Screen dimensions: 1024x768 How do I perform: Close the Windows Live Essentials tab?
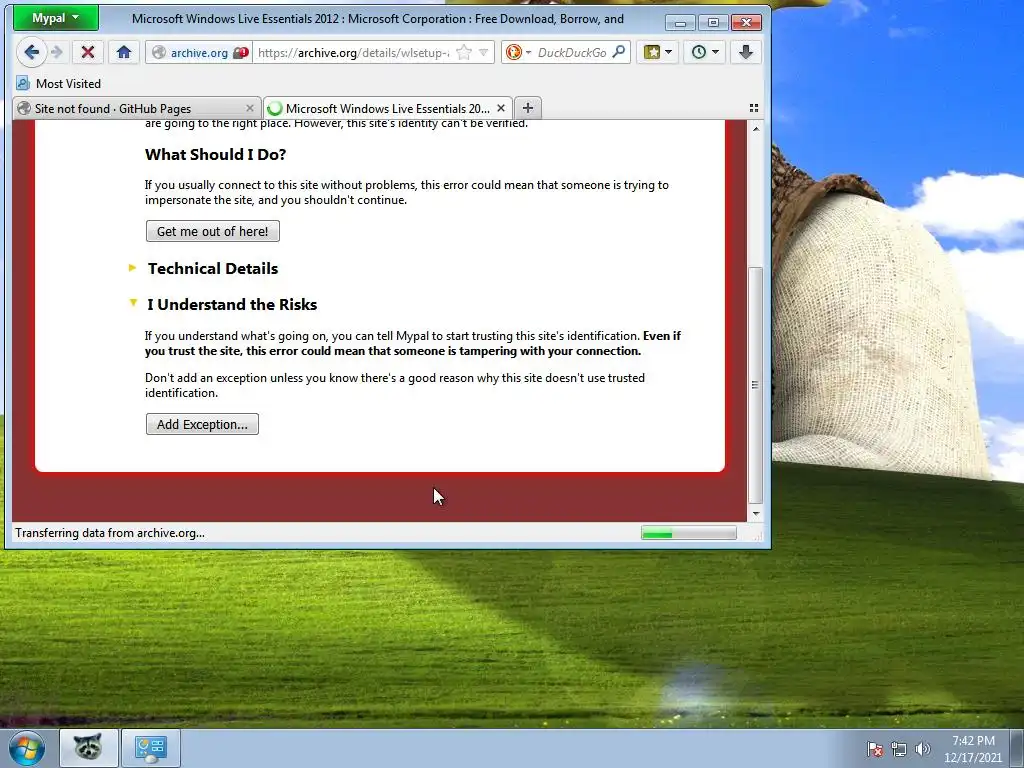pyautogui.click(x=501, y=108)
